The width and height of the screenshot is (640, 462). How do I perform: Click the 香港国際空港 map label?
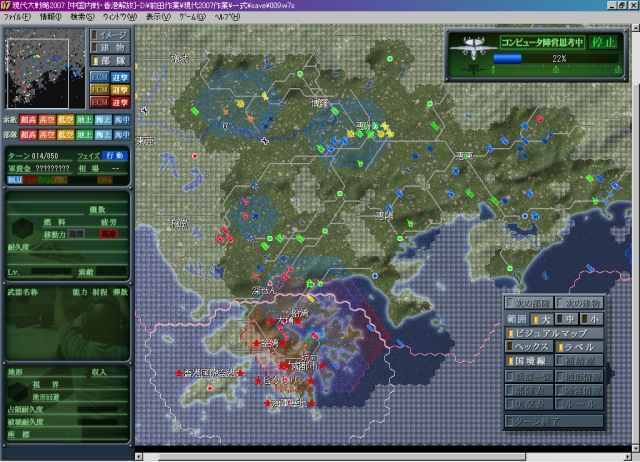click(209, 373)
